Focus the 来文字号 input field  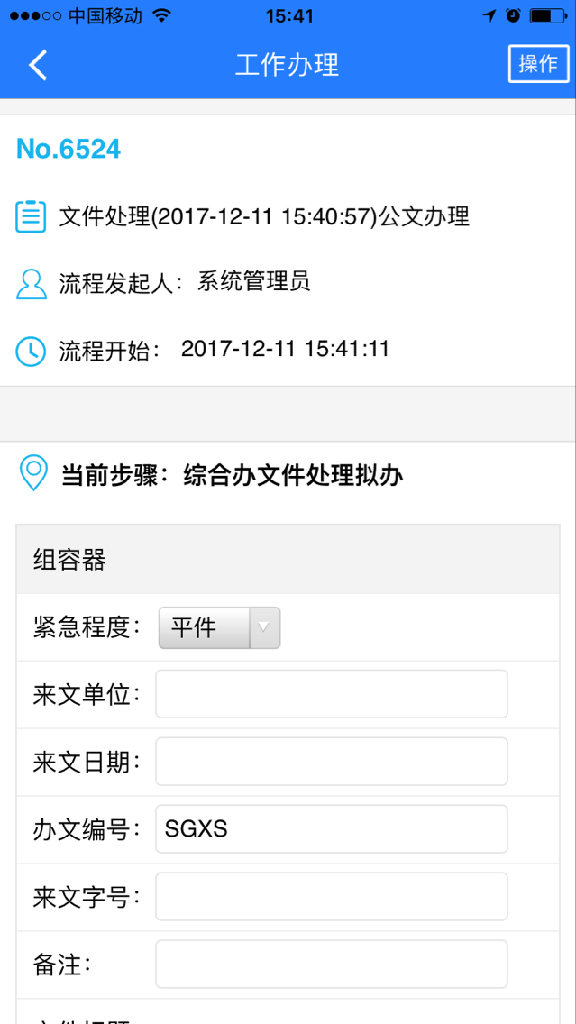coord(331,896)
